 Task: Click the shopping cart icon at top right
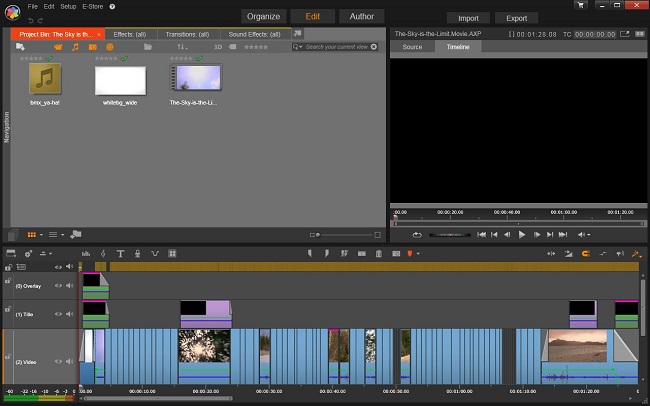click(x=581, y=6)
